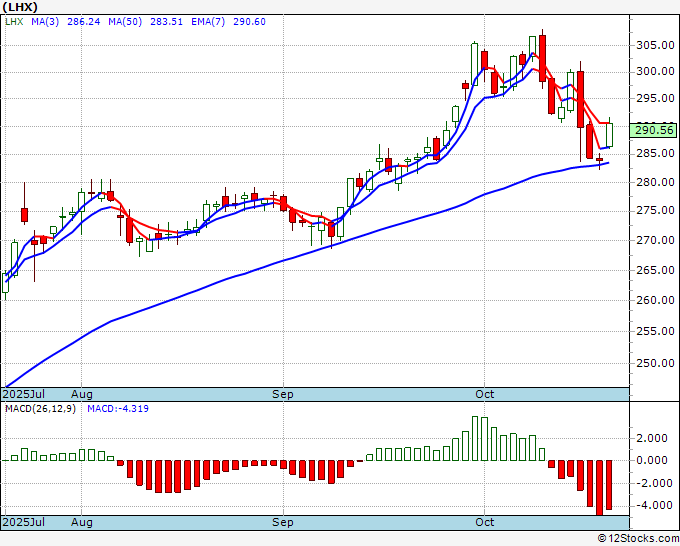The image size is (680, 546).
Task: Click Aug on the MACD panel axis
Action: click(x=82, y=522)
